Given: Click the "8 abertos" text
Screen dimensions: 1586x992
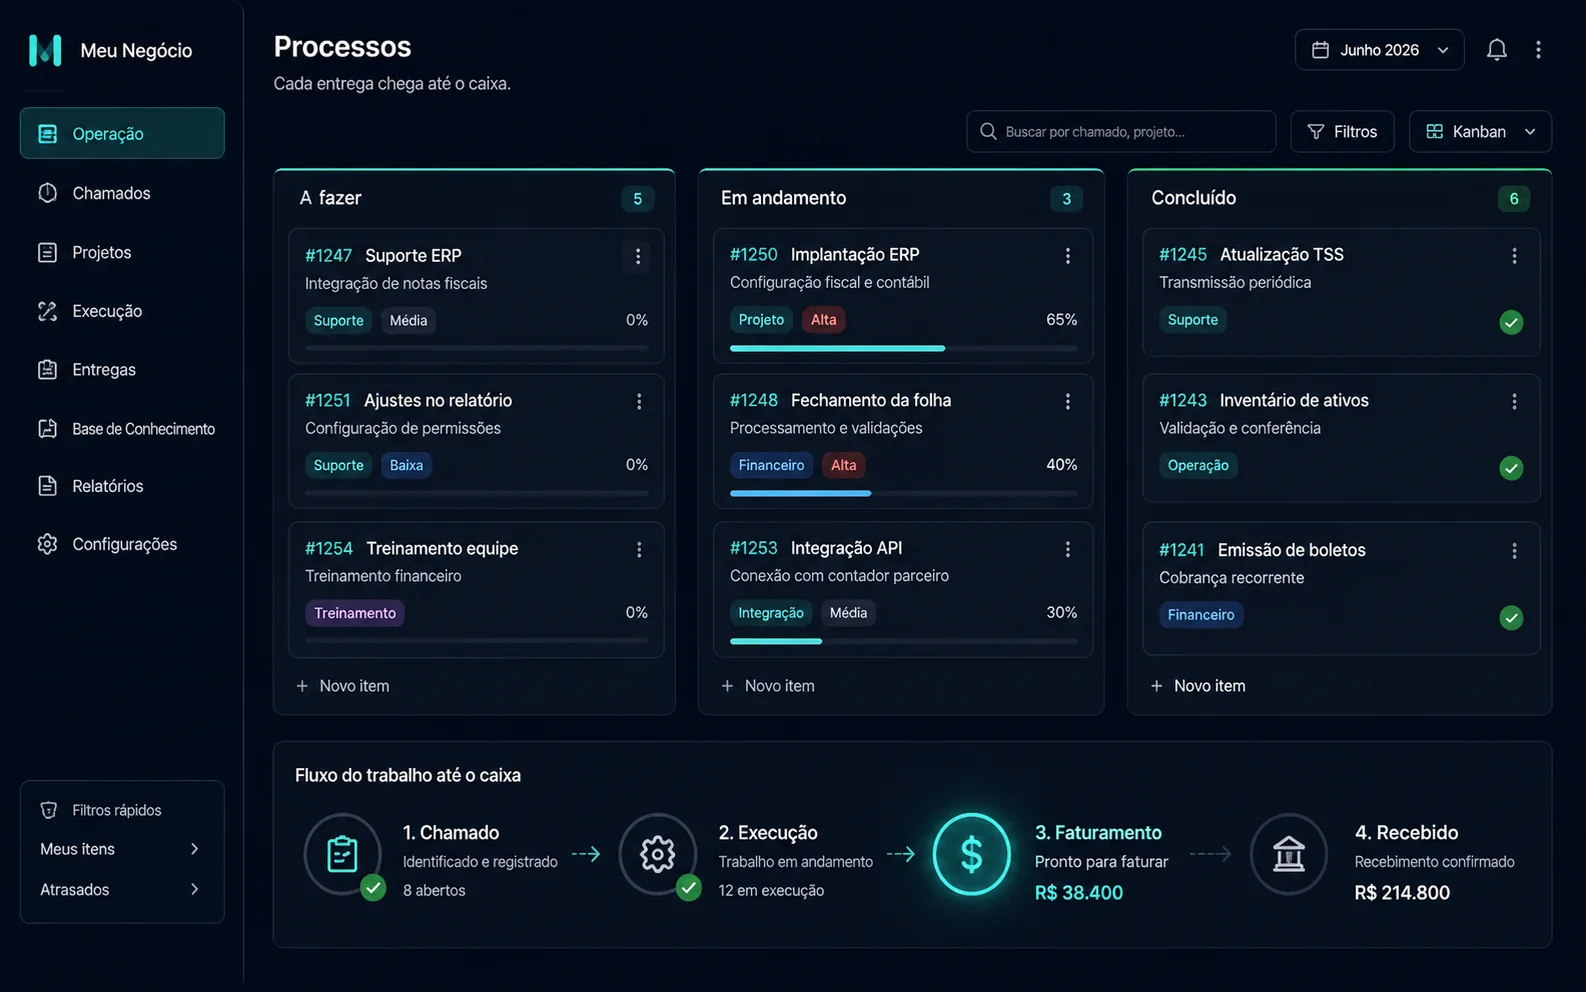Looking at the screenshot, I should [434, 890].
